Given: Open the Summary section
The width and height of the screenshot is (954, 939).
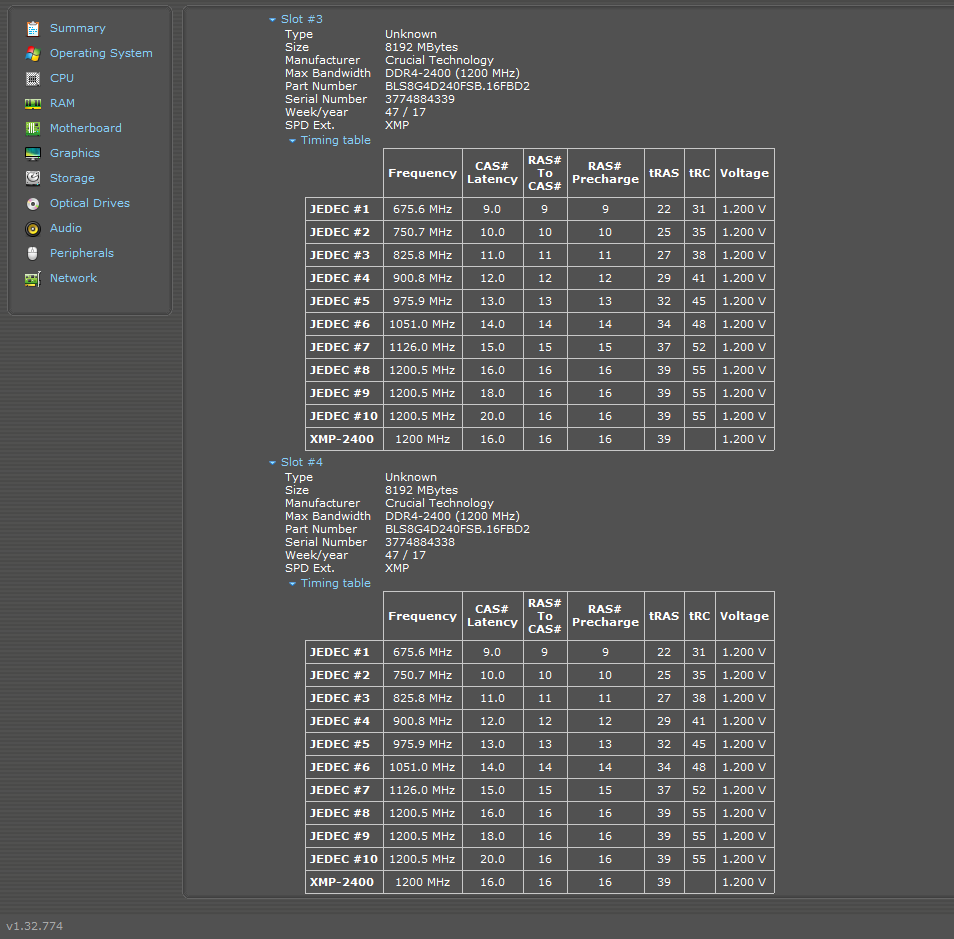Looking at the screenshot, I should (77, 28).
